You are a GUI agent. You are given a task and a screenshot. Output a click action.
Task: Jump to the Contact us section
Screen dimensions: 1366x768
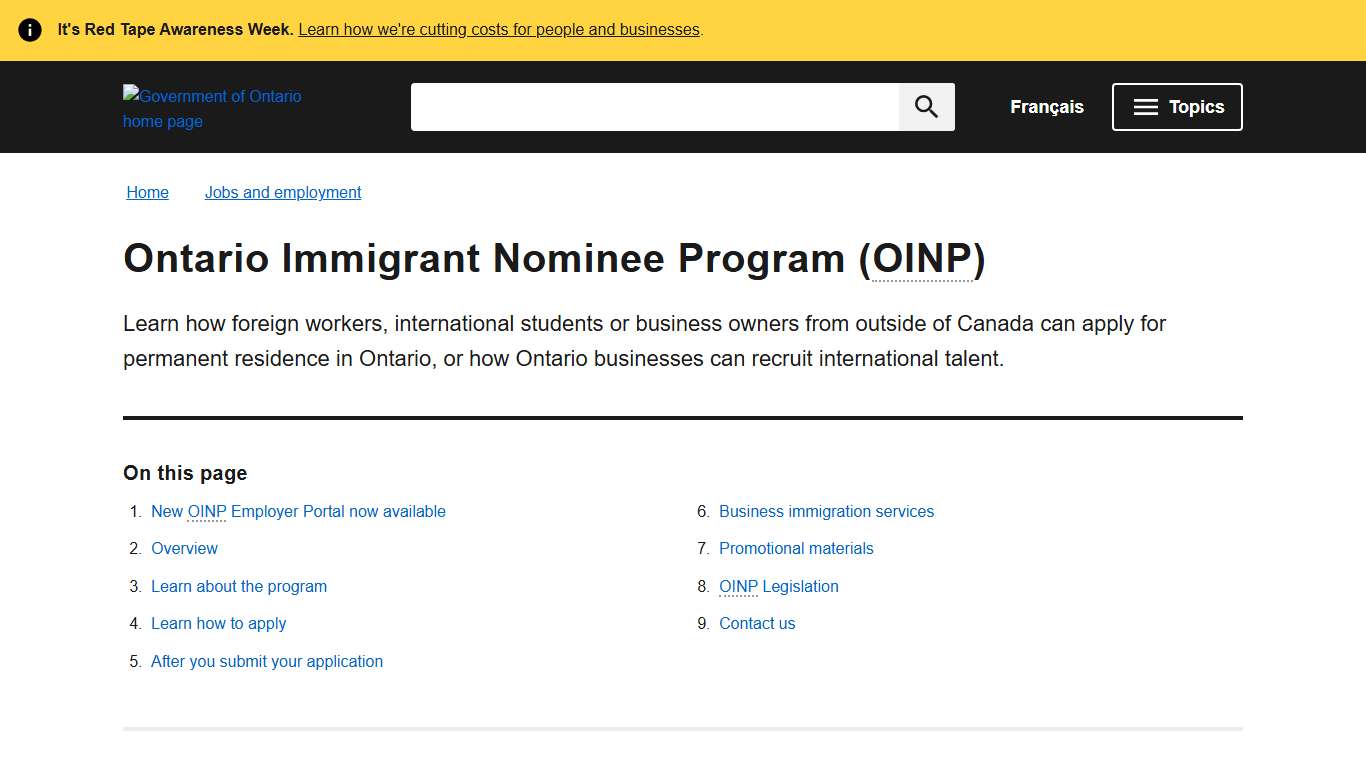click(x=757, y=623)
